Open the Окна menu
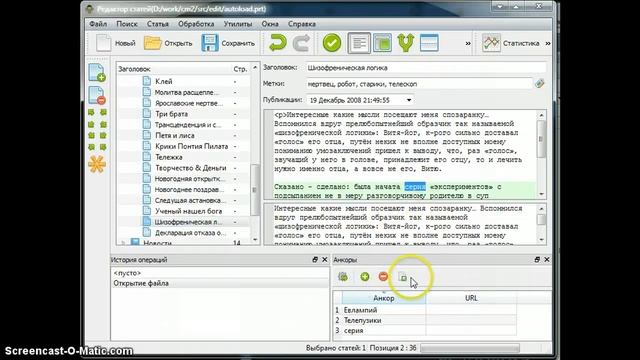Viewport: 640px width, 360px height. (x=270, y=24)
